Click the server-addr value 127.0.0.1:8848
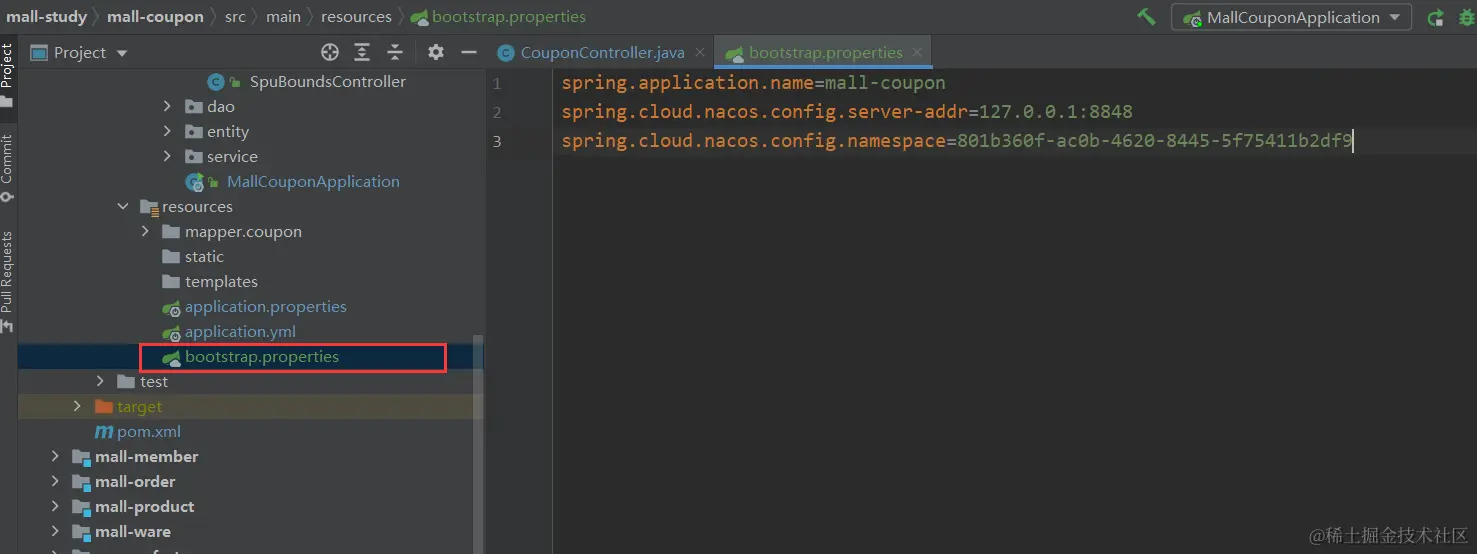The width and height of the screenshot is (1477, 554). (1056, 112)
